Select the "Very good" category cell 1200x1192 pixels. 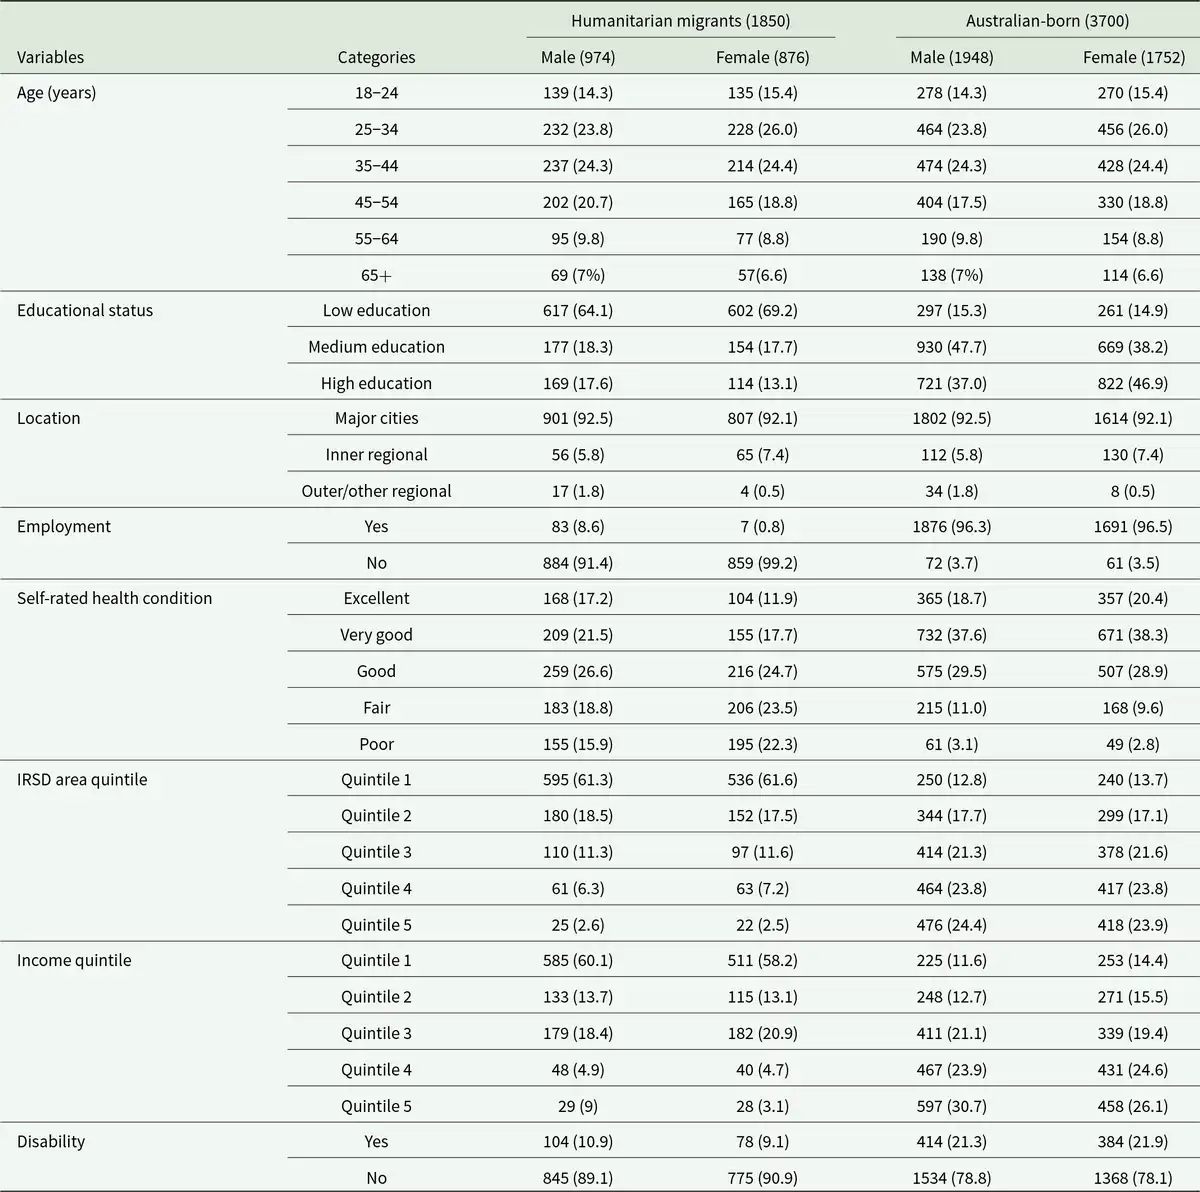[x=376, y=635]
